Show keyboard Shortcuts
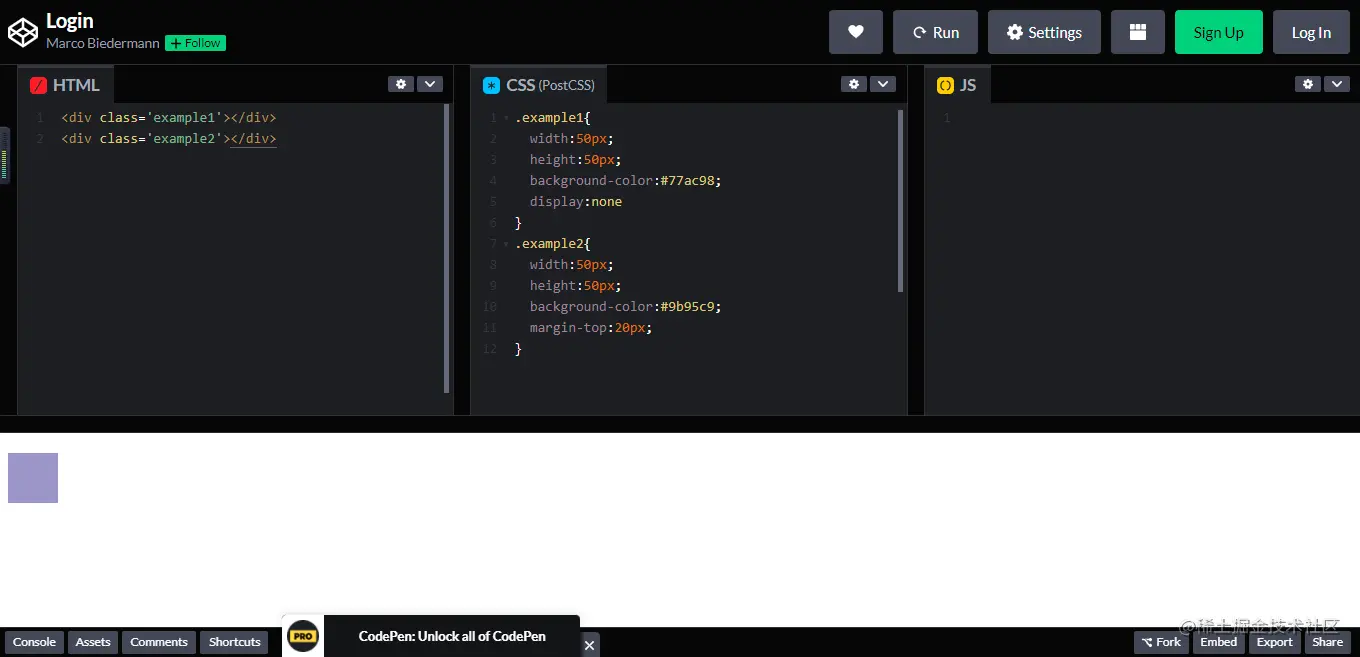The image size is (1360, 657). click(x=234, y=642)
